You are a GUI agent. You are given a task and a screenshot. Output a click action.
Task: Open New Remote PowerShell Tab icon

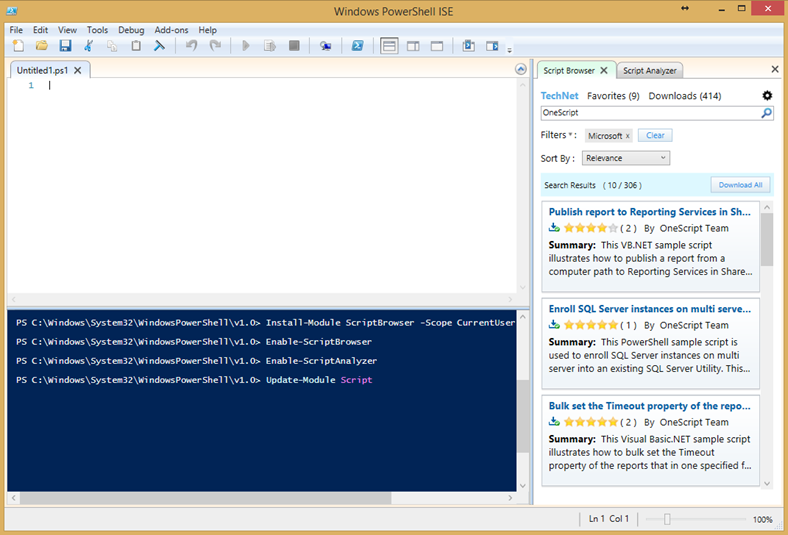326,46
